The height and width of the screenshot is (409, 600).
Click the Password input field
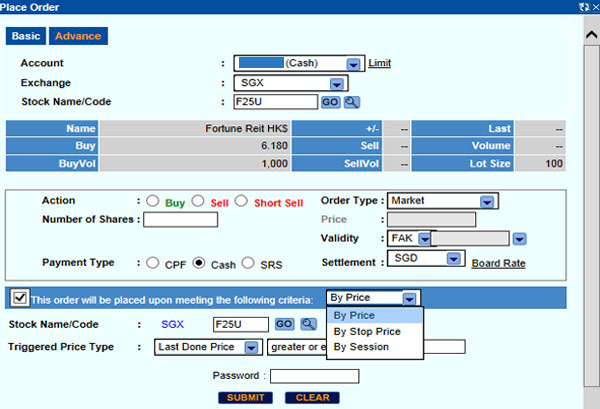(x=315, y=376)
